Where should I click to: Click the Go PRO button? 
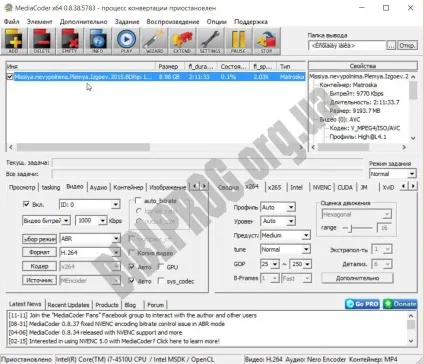pyautogui.click(x=362, y=304)
